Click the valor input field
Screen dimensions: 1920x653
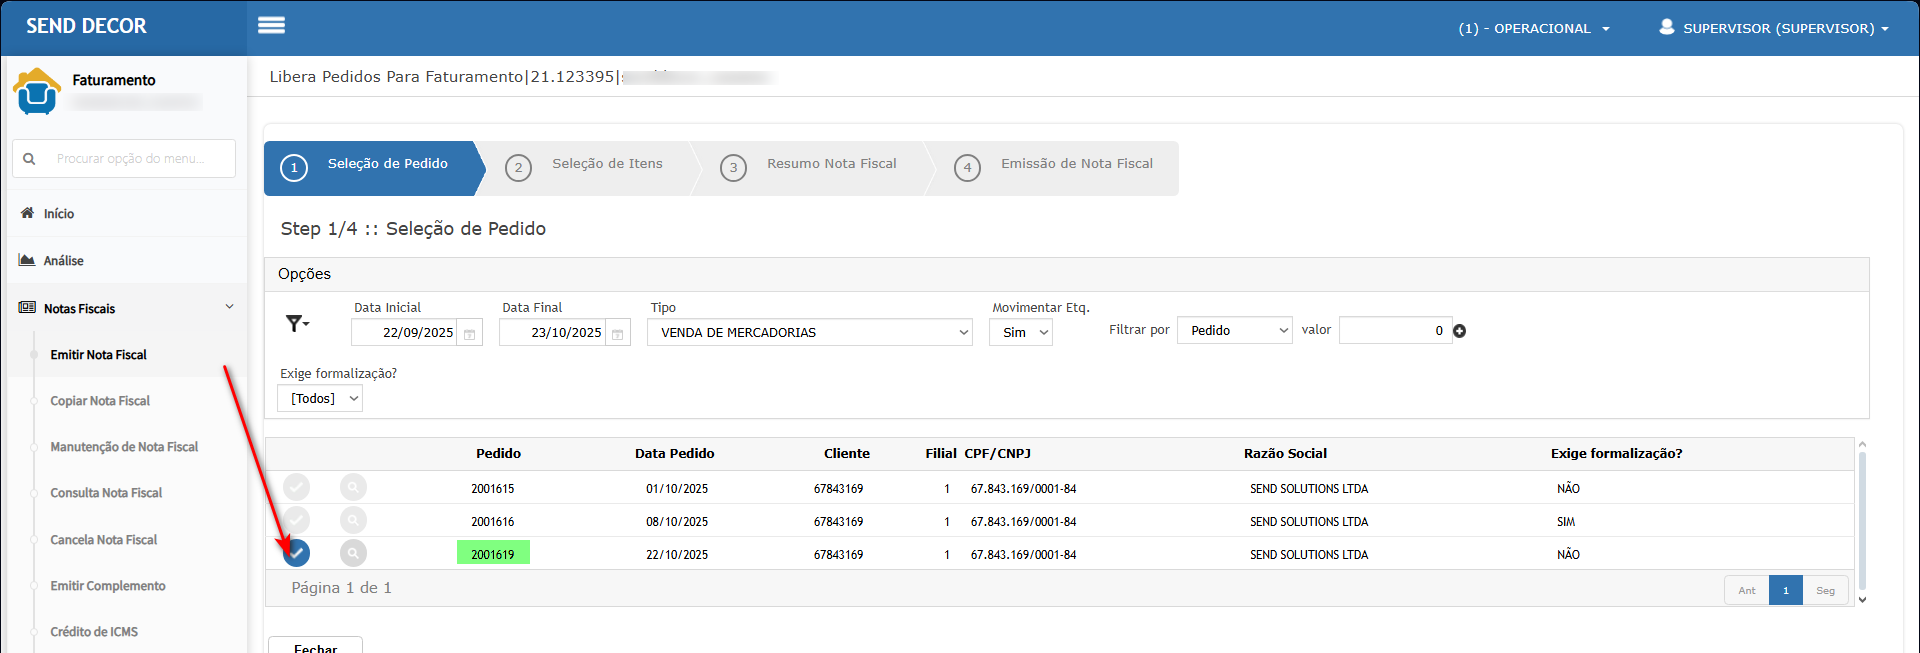[x=1394, y=330]
